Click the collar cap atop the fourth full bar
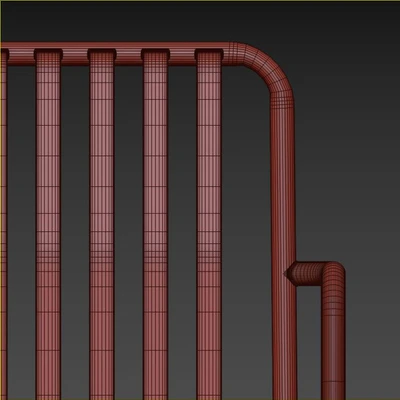The height and width of the screenshot is (400, 400). [x=209, y=55]
